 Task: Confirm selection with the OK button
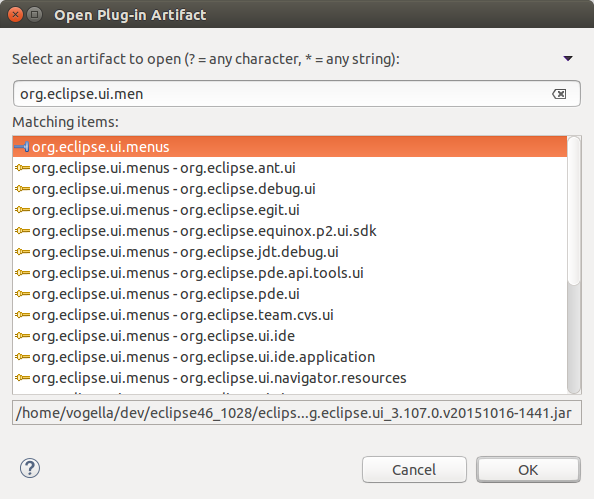coord(528,470)
